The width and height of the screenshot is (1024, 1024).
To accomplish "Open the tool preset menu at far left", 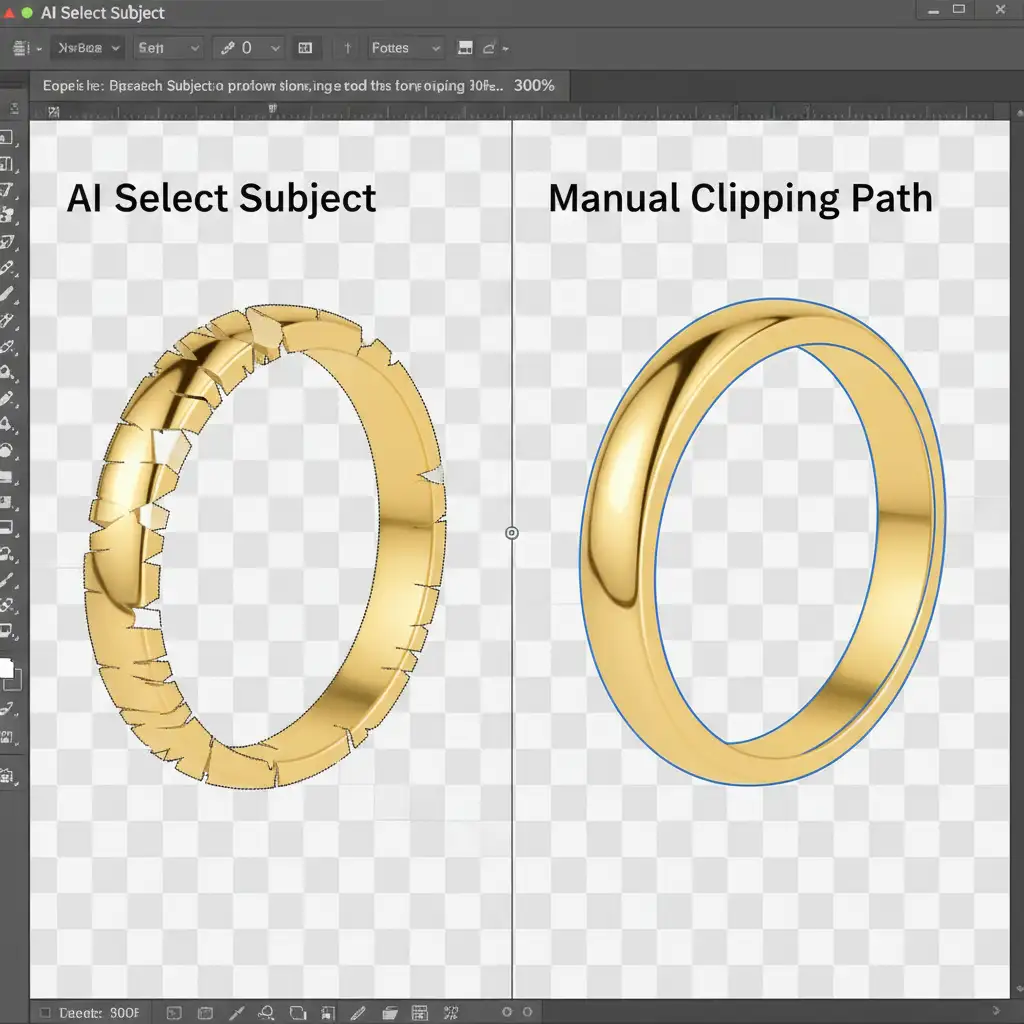I will click(24, 48).
